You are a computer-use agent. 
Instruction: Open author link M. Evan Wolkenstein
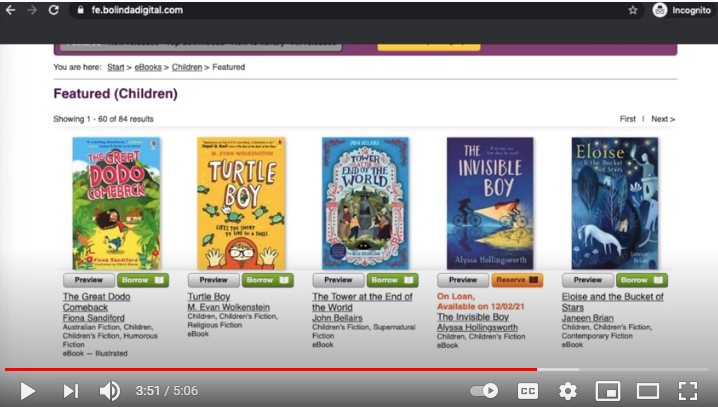(228, 307)
